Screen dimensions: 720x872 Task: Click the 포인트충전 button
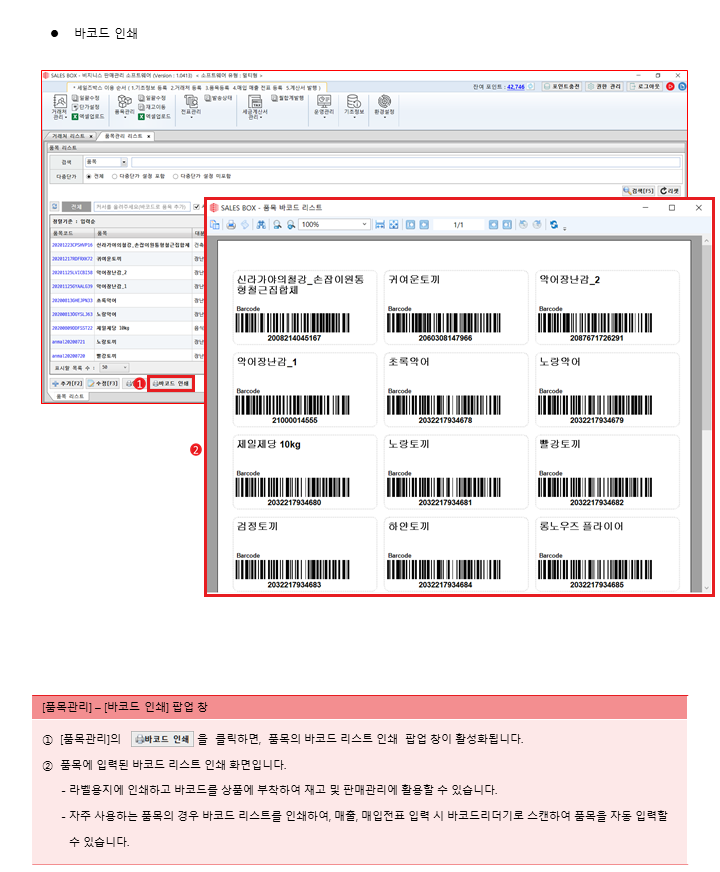[561, 87]
